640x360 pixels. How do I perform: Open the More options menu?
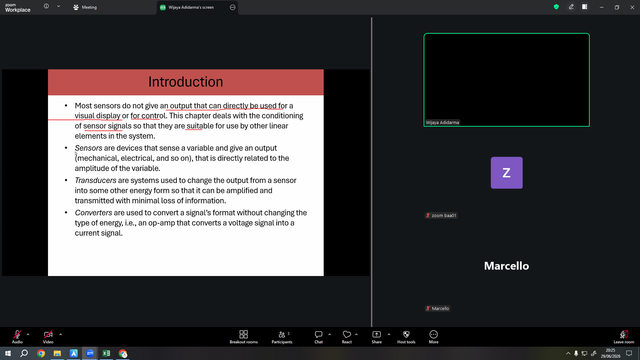click(433, 337)
